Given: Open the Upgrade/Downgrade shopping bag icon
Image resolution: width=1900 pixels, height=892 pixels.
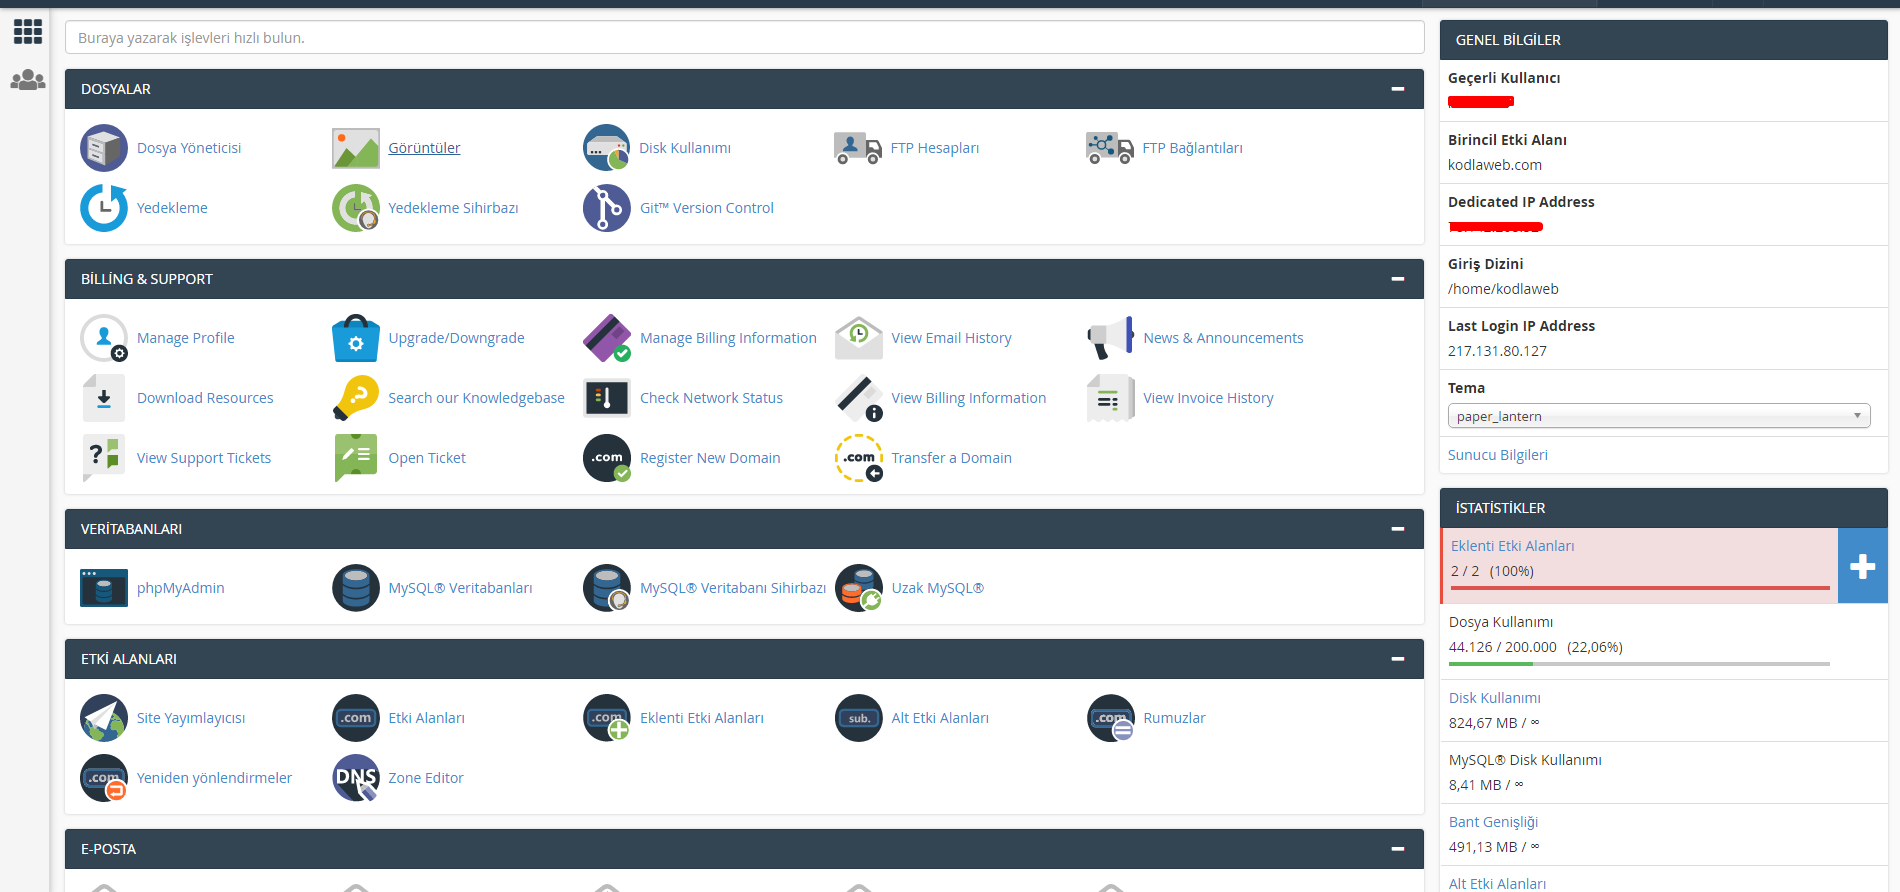Looking at the screenshot, I should pyautogui.click(x=356, y=338).
